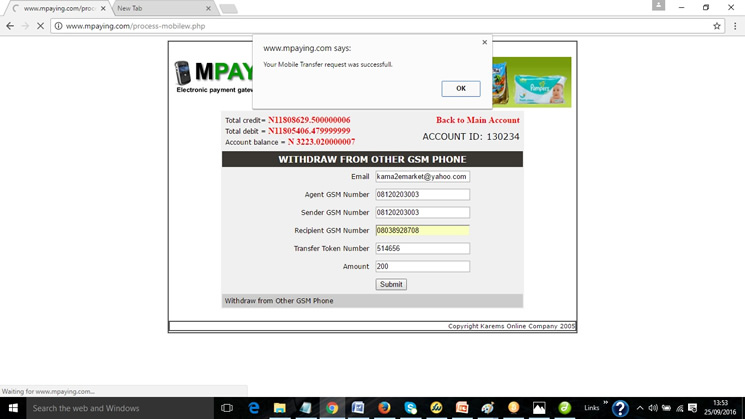Screen dimensions: 745x419
Task: Stop loading the page
Action: pyautogui.click(x=39, y=26)
